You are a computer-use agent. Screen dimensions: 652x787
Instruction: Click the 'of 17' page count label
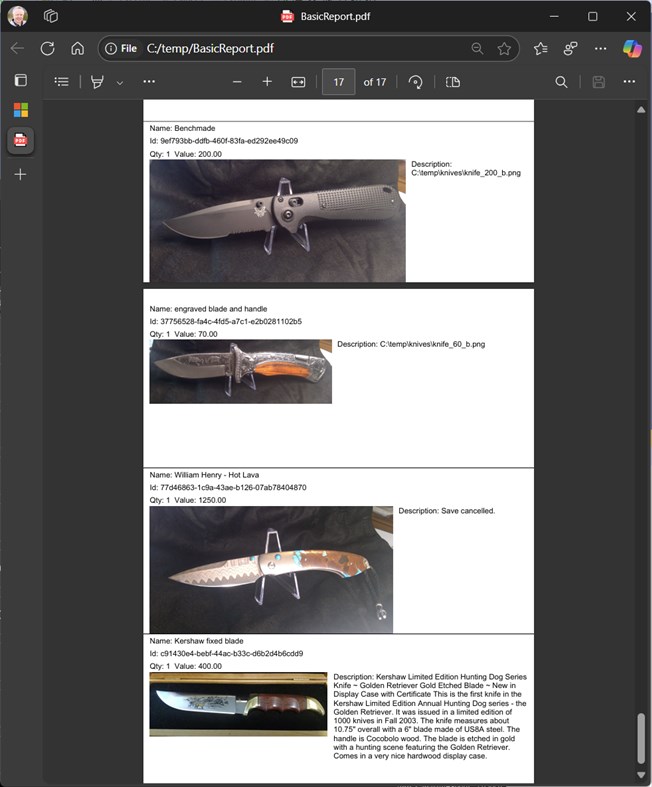(x=375, y=82)
